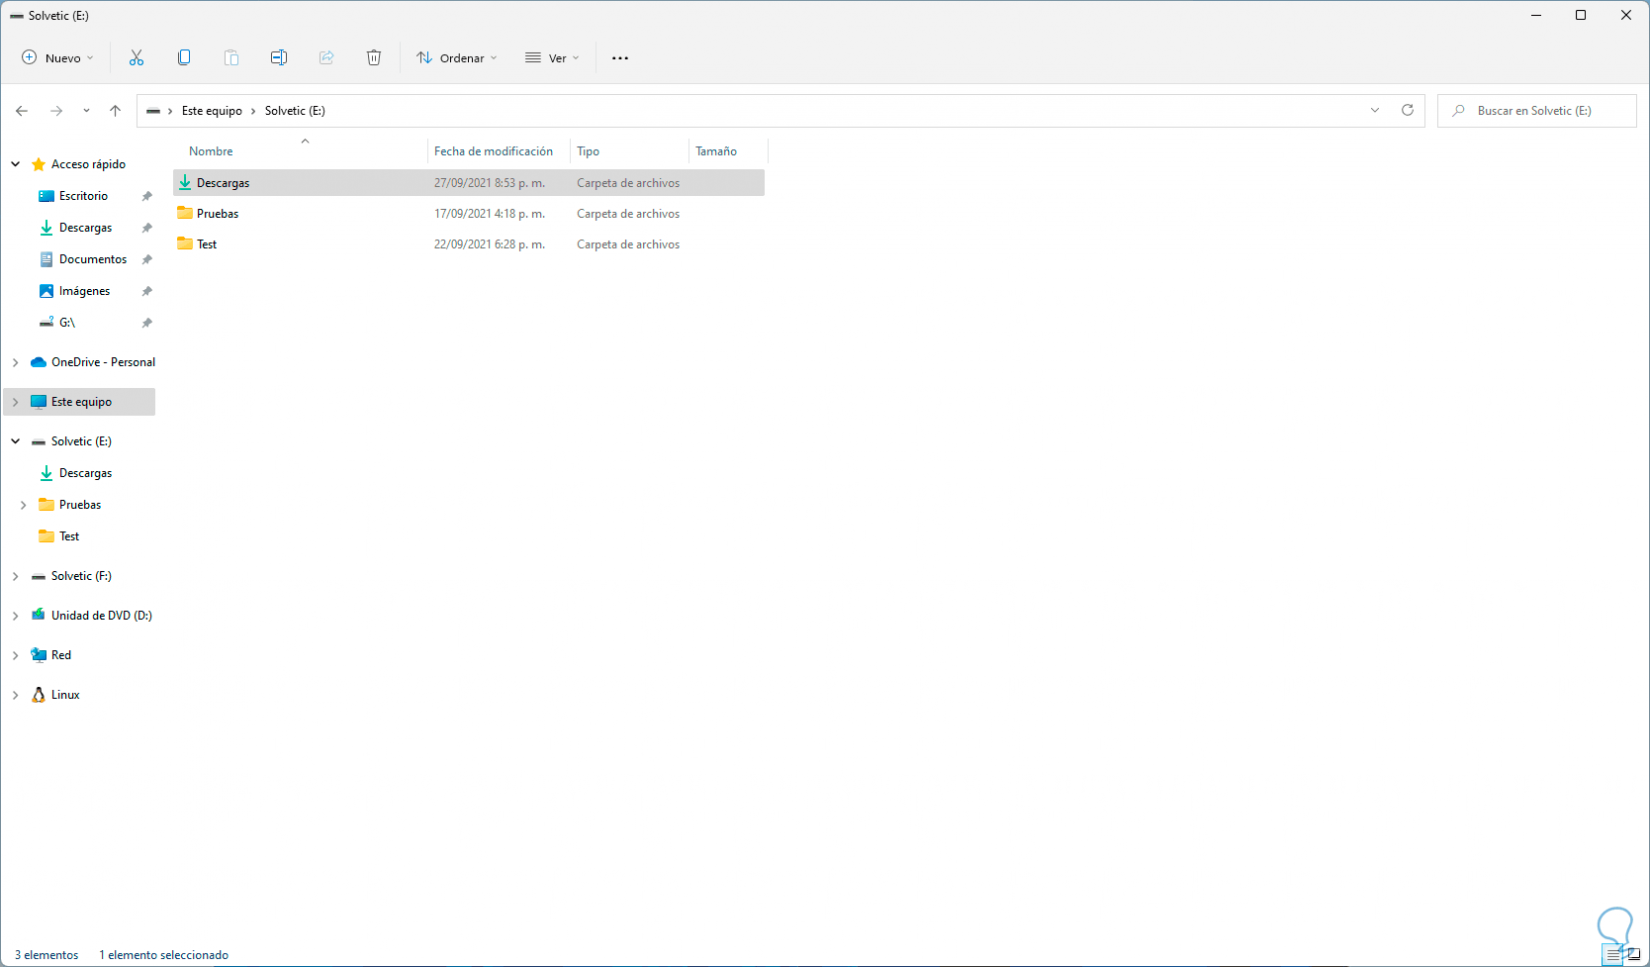1650x967 pixels.
Task: Click the Cut scissors icon
Action: (136, 58)
